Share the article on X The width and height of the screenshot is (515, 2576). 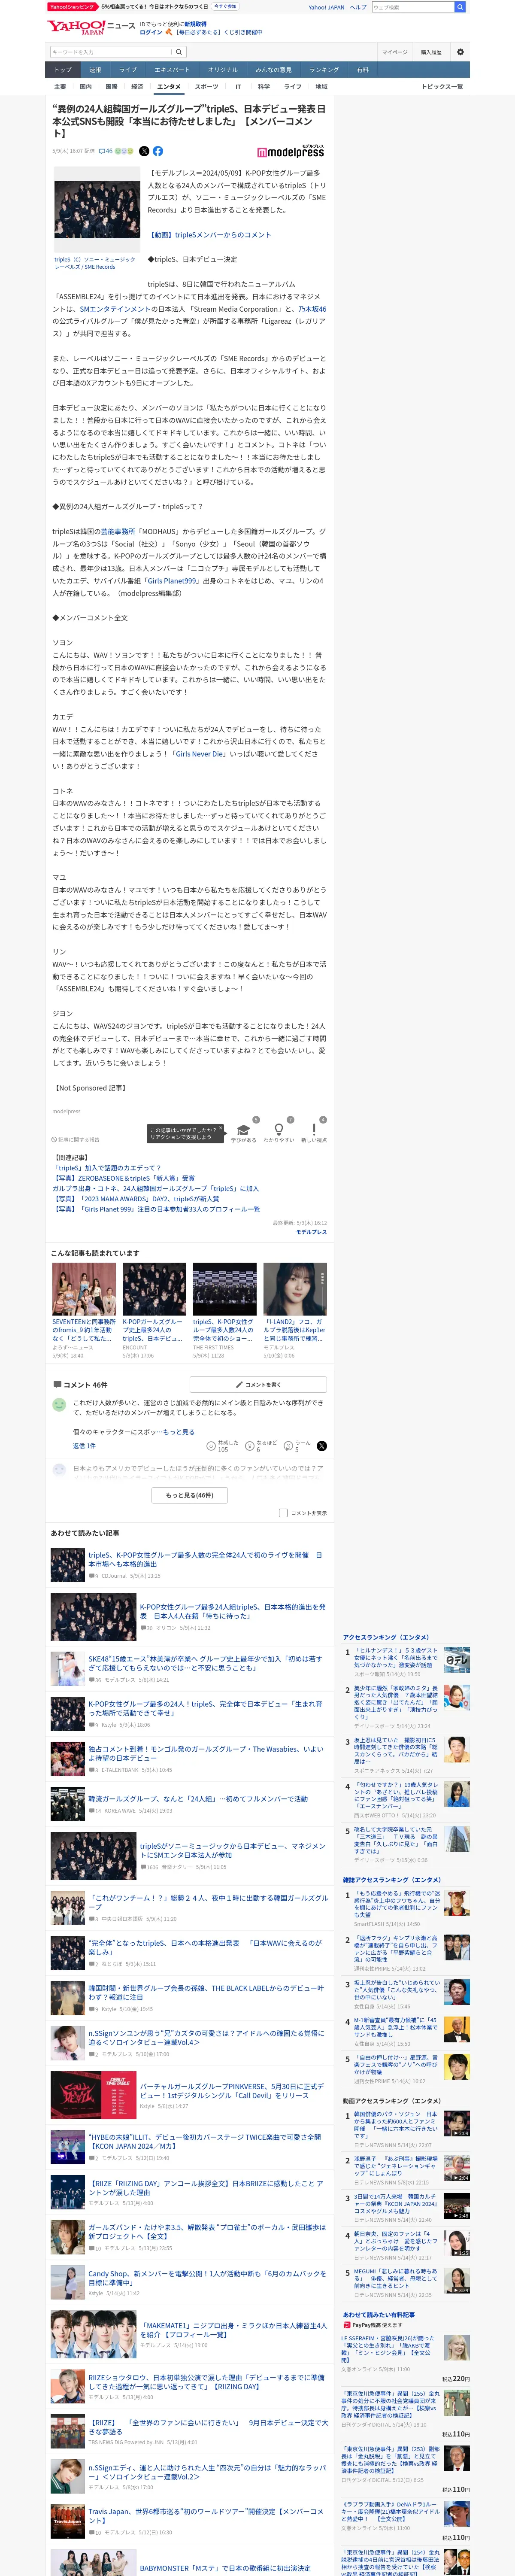[144, 151]
